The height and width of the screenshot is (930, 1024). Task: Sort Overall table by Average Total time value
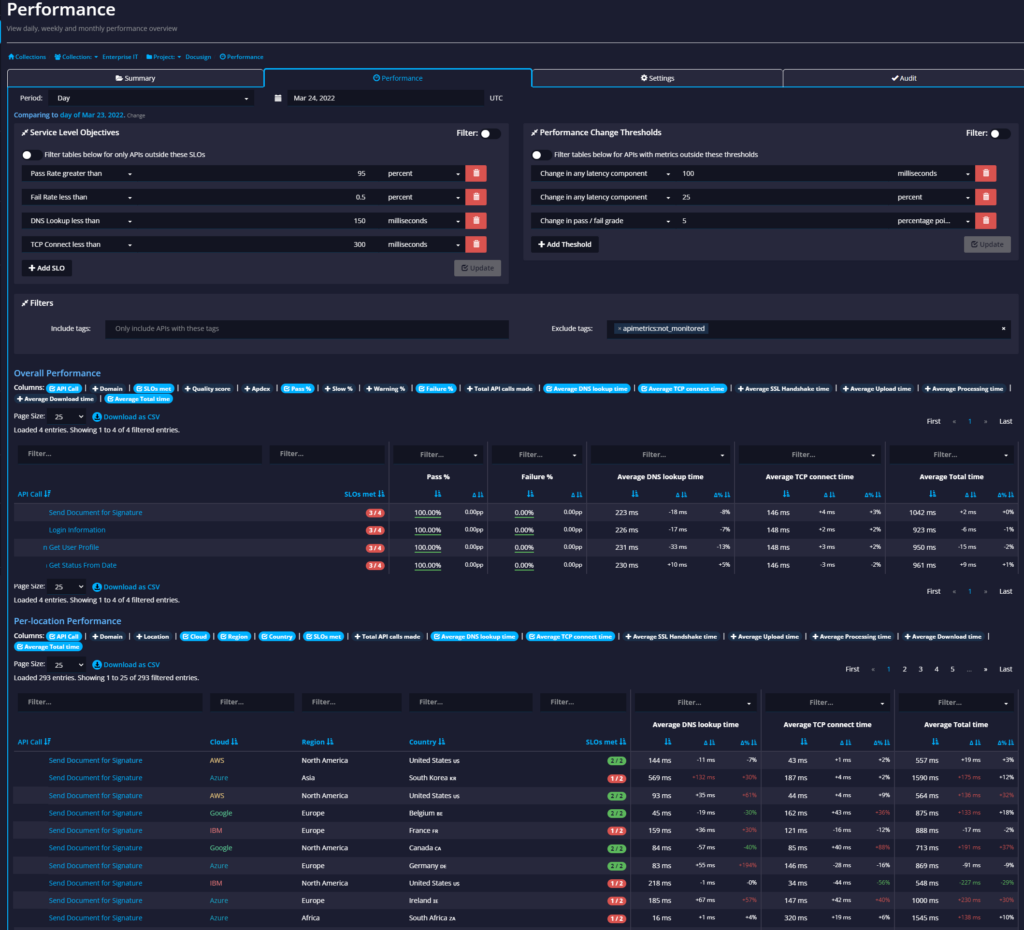tap(933, 494)
